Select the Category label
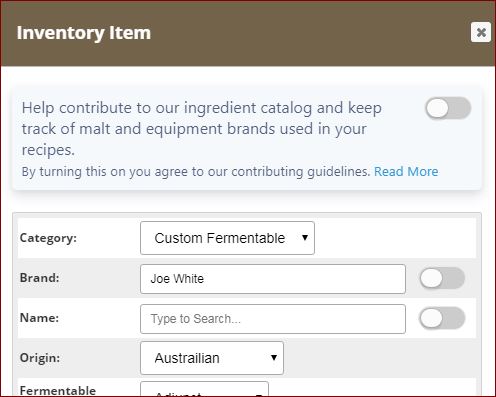The width and height of the screenshot is (496, 397). 48,238
